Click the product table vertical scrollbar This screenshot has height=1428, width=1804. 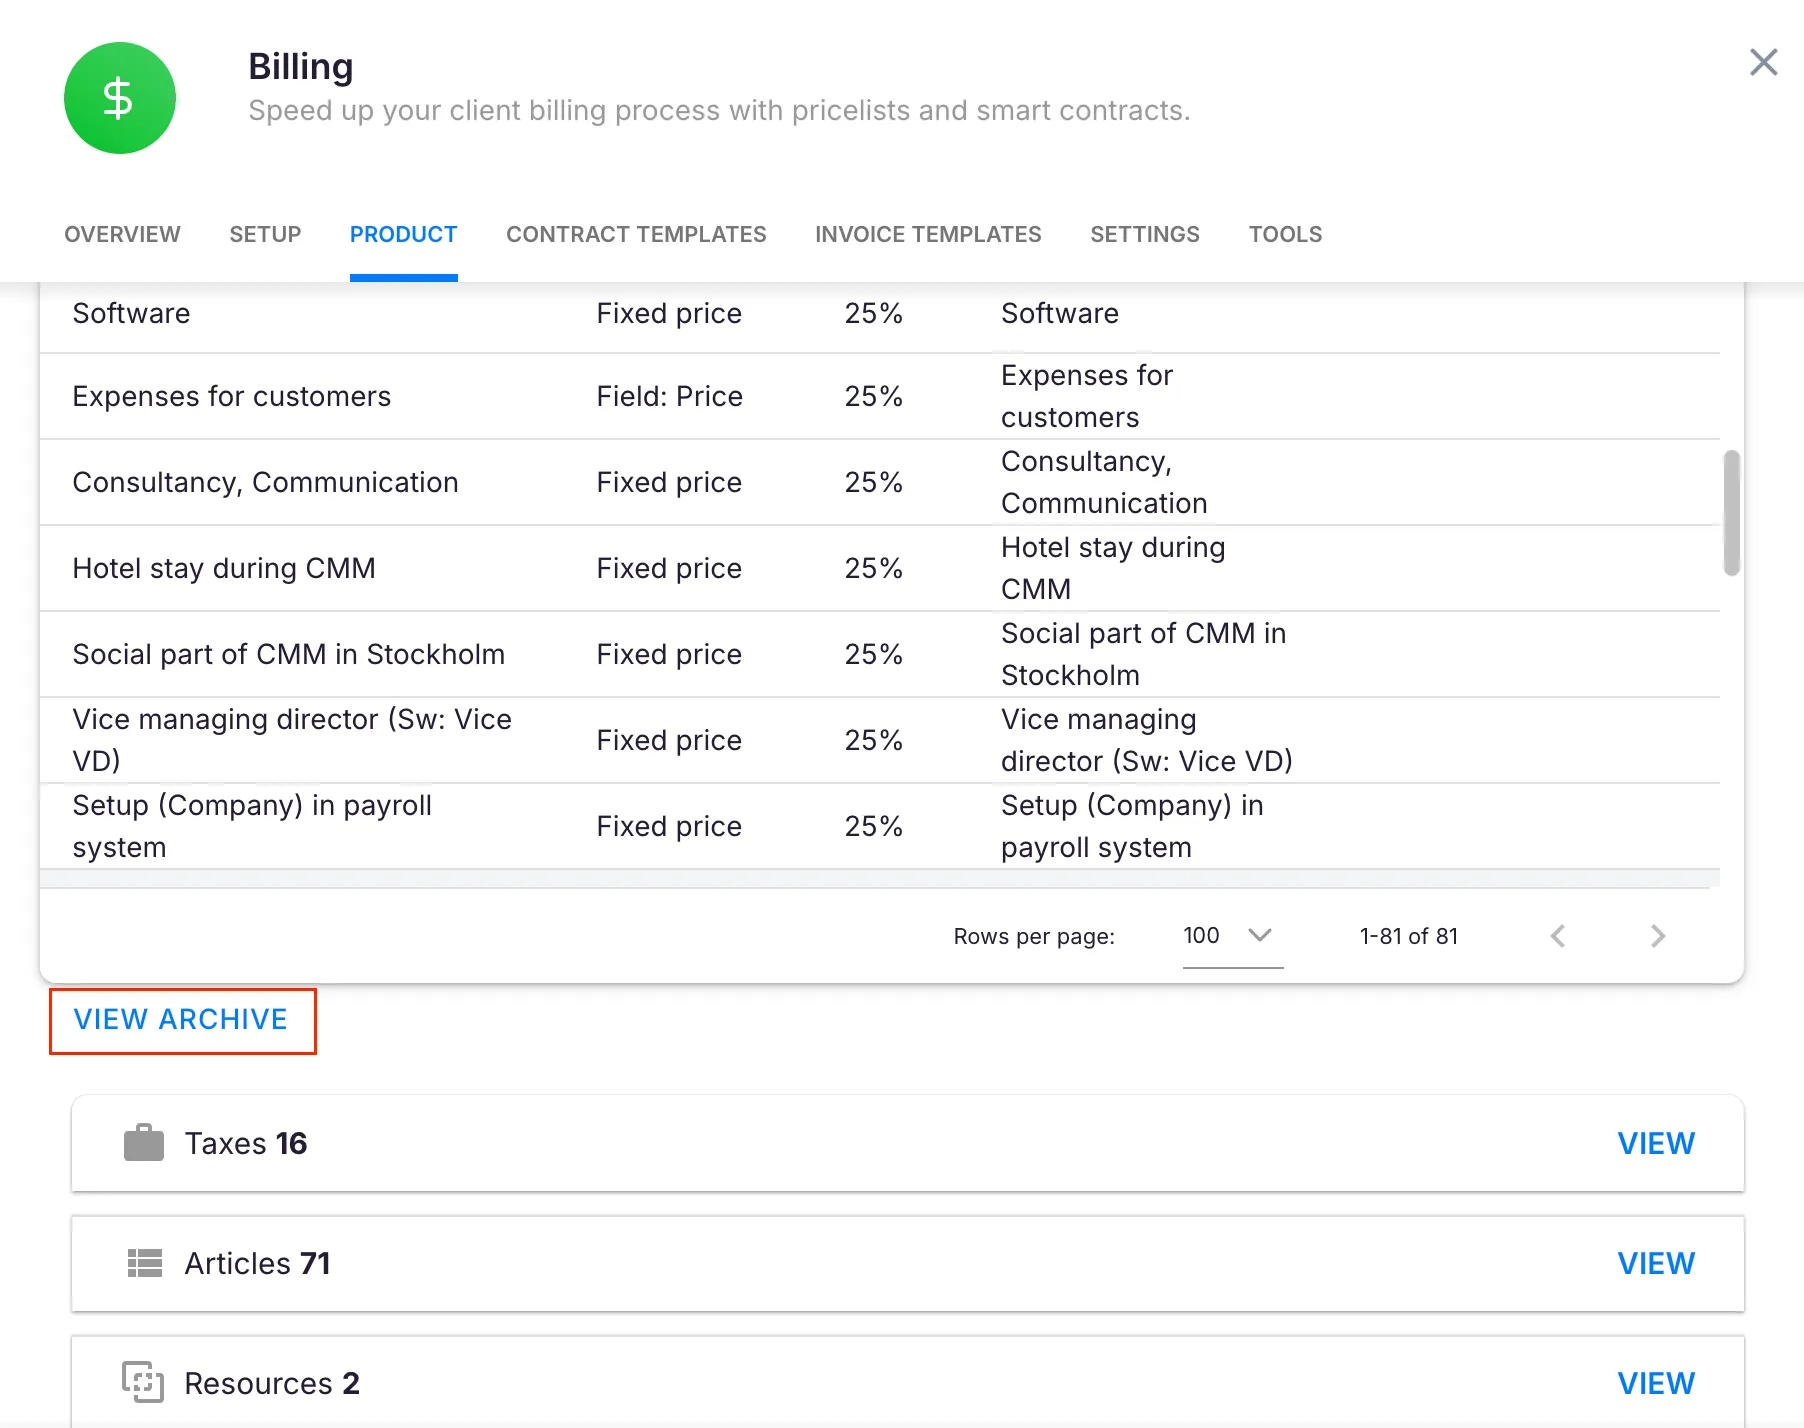pos(1731,513)
